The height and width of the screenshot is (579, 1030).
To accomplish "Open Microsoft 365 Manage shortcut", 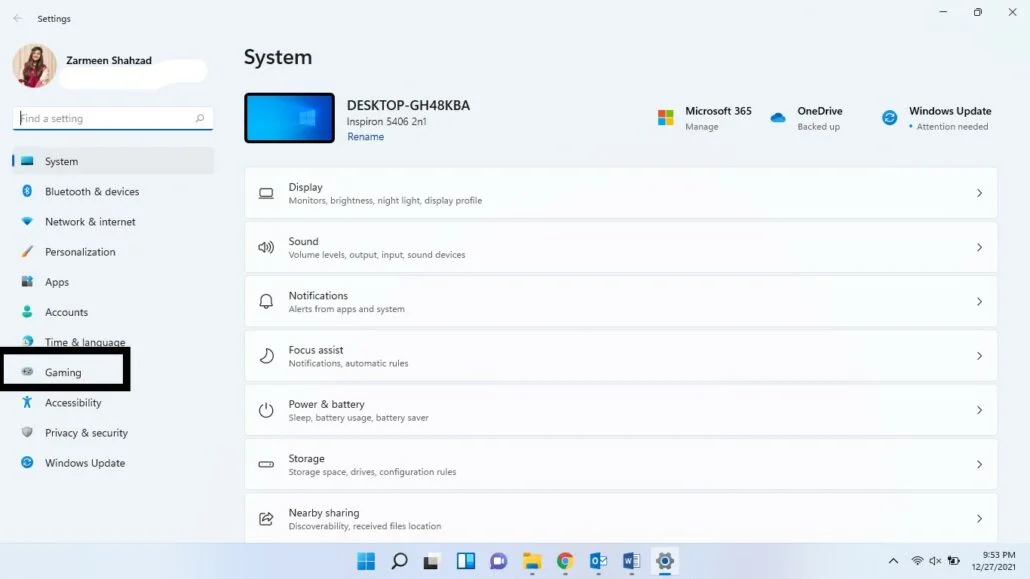I will click(x=704, y=118).
